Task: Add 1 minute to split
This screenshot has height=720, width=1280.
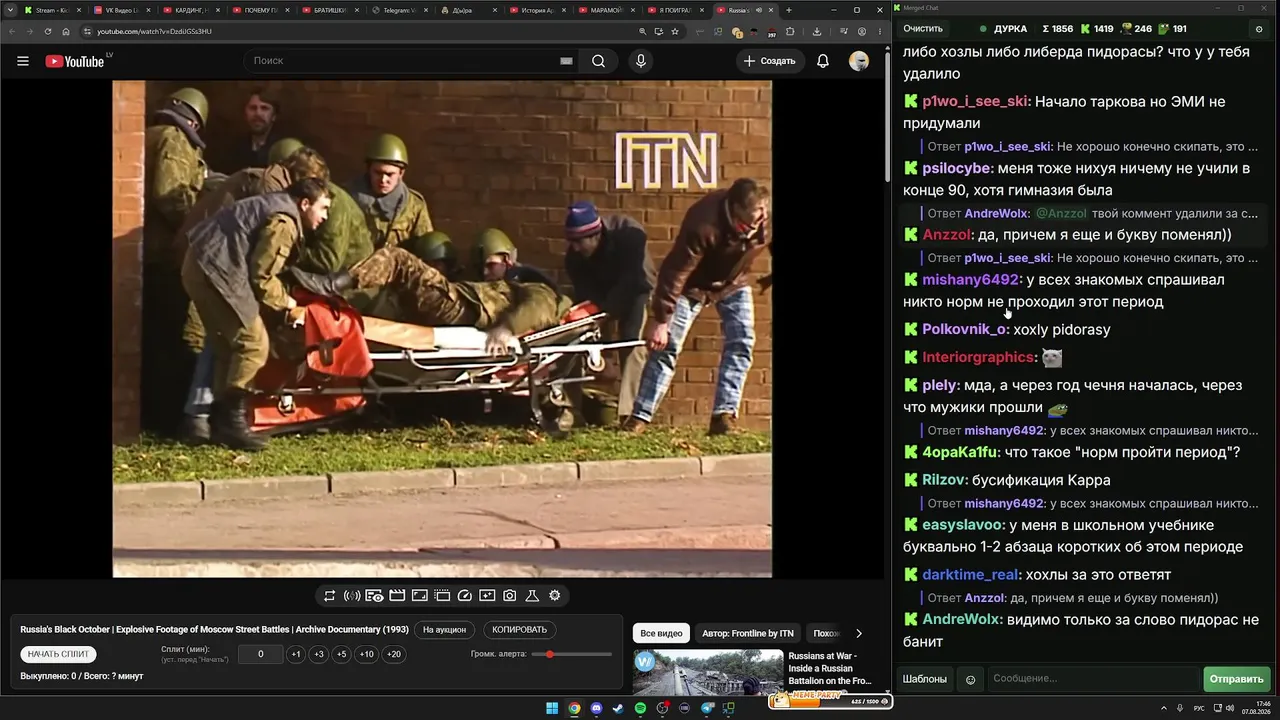Action: tap(296, 654)
